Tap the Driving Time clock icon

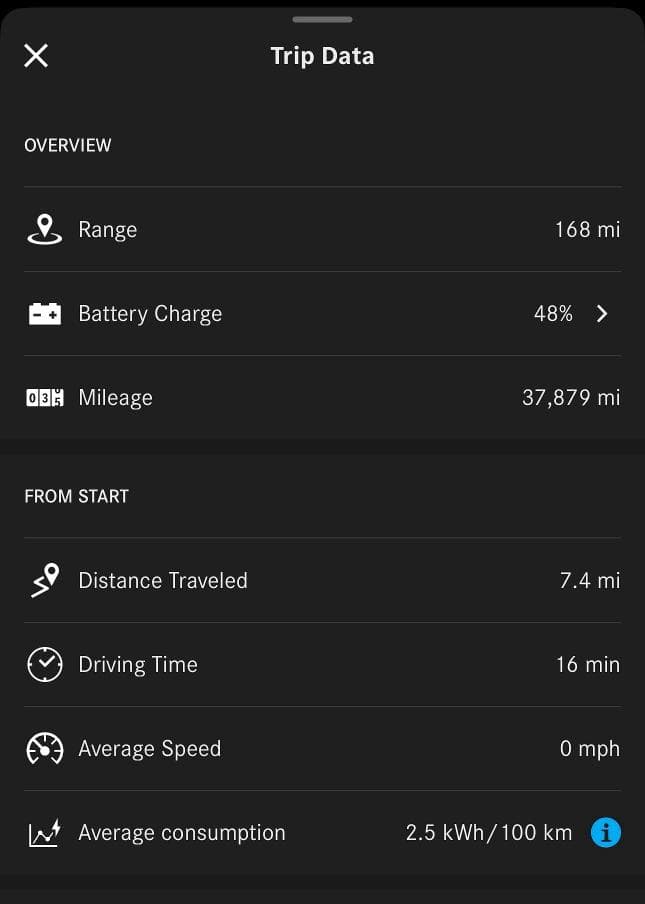[x=45, y=665]
